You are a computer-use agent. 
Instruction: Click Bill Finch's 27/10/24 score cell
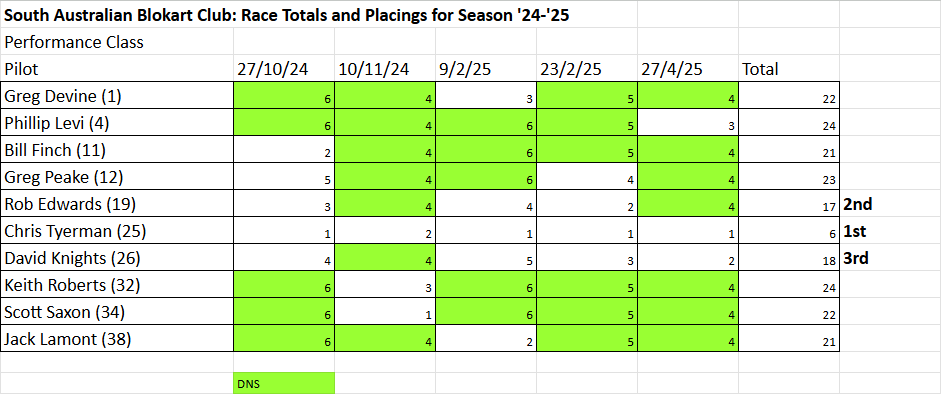pyautogui.click(x=284, y=149)
